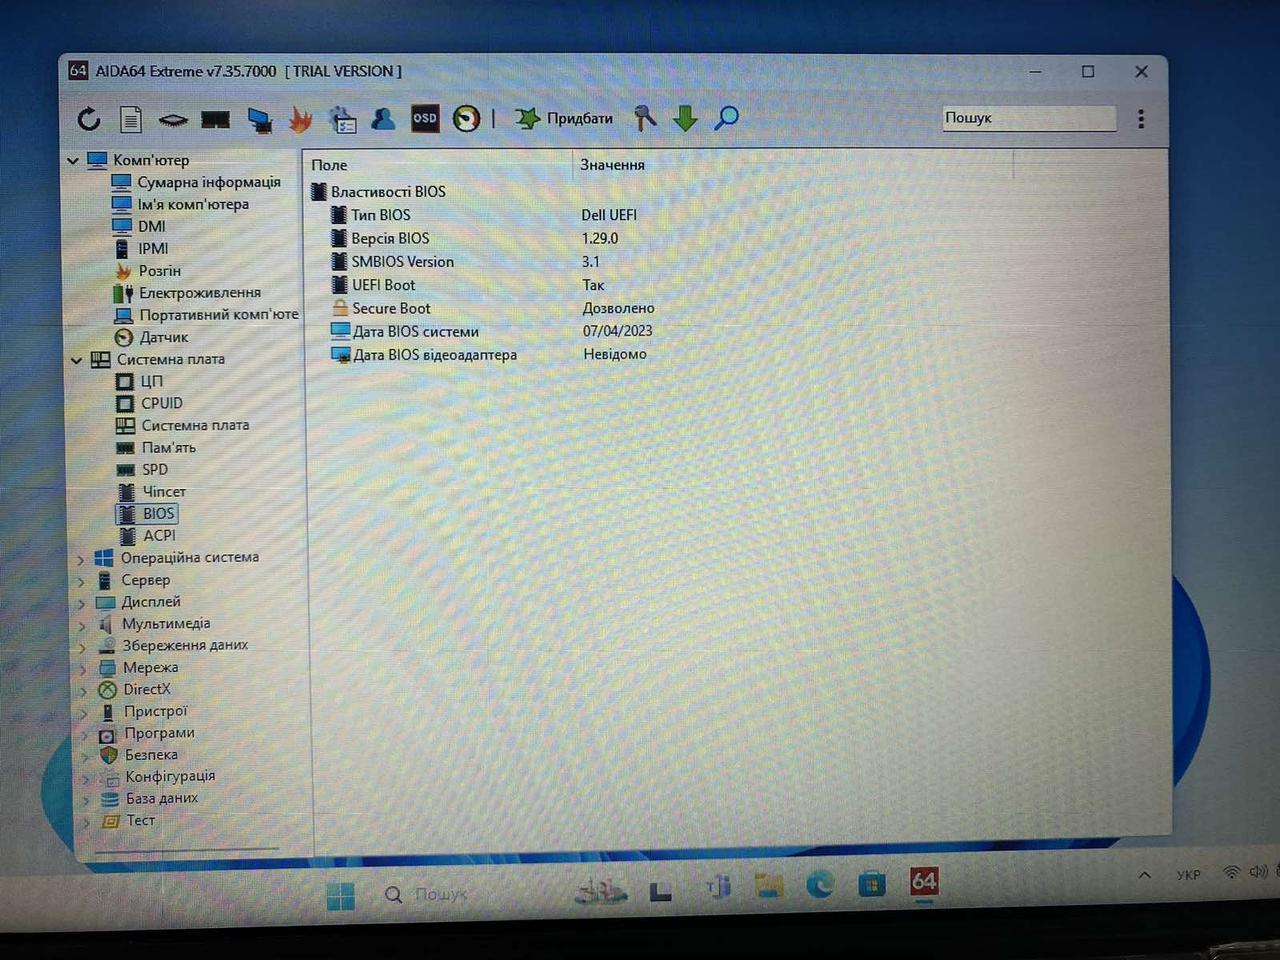This screenshot has height=960, width=1280.
Task: Collapse the Системна плата category node
Action: (x=77, y=360)
